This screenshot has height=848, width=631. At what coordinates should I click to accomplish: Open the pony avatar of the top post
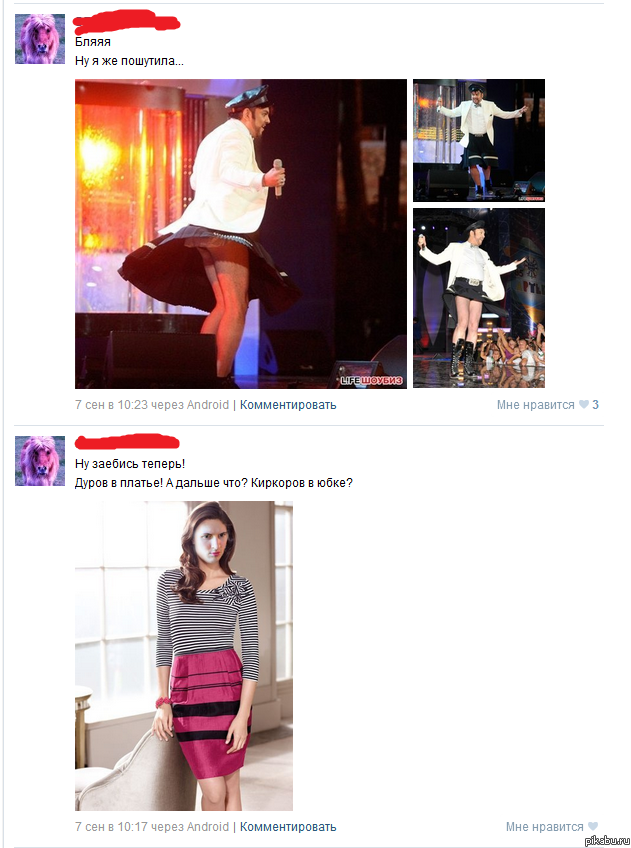[39, 39]
